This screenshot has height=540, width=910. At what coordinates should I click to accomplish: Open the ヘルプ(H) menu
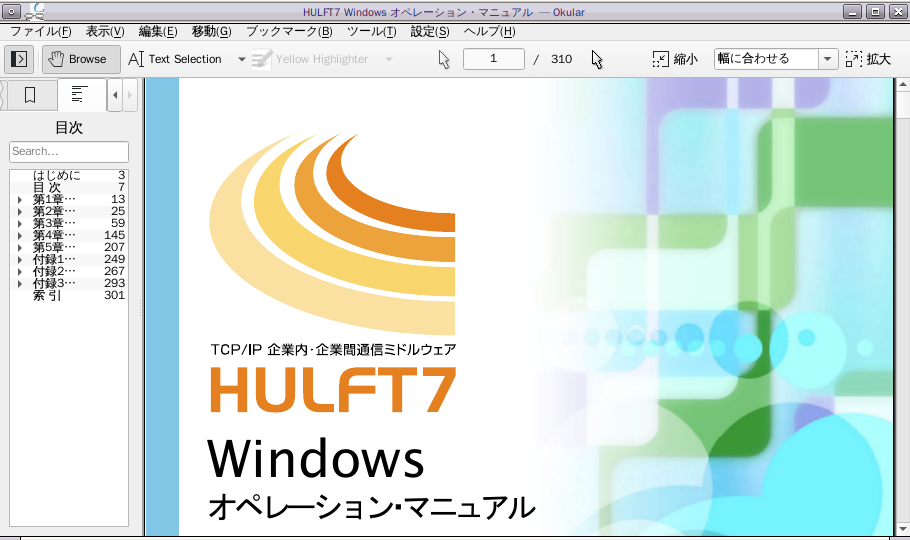click(489, 31)
